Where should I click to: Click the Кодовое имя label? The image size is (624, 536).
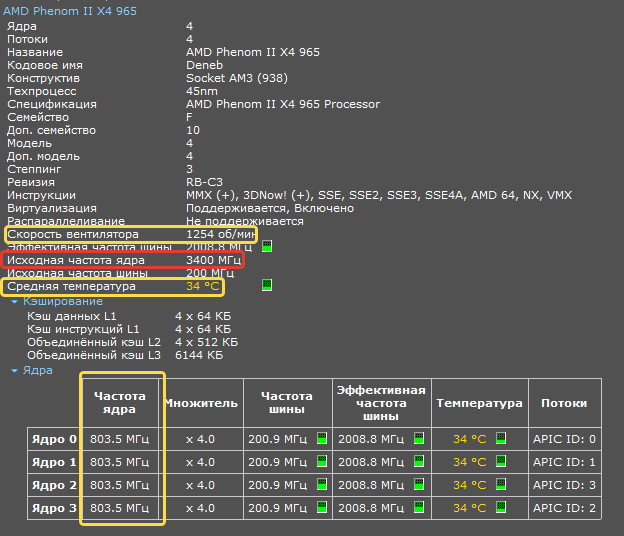tap(45, 65)
